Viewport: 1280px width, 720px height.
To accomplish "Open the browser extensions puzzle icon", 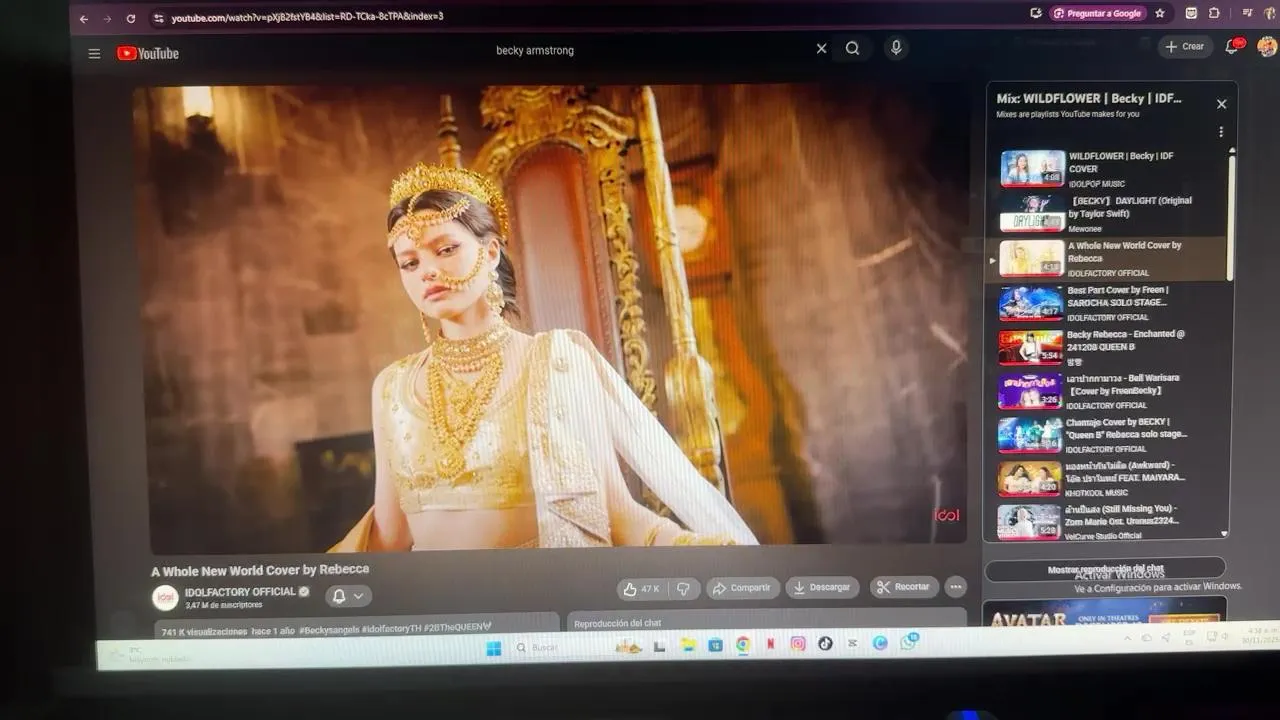I will (x=1214, y=13).
